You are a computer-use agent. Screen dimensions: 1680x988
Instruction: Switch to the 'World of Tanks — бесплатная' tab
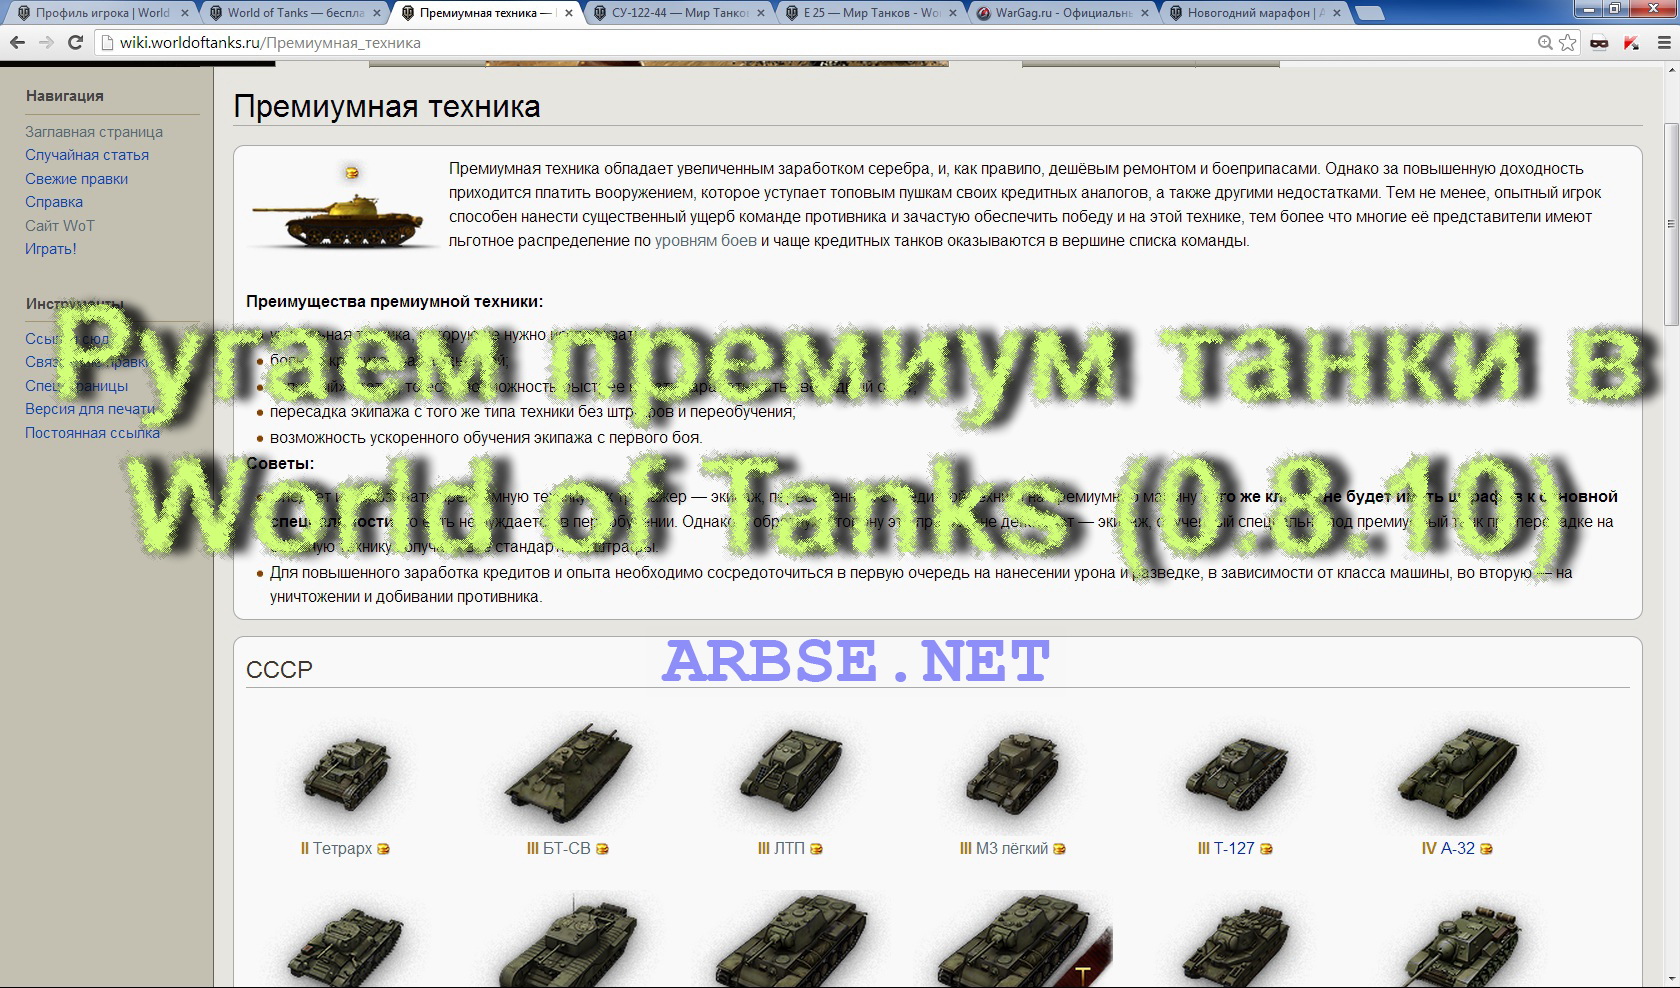[295, 13]
